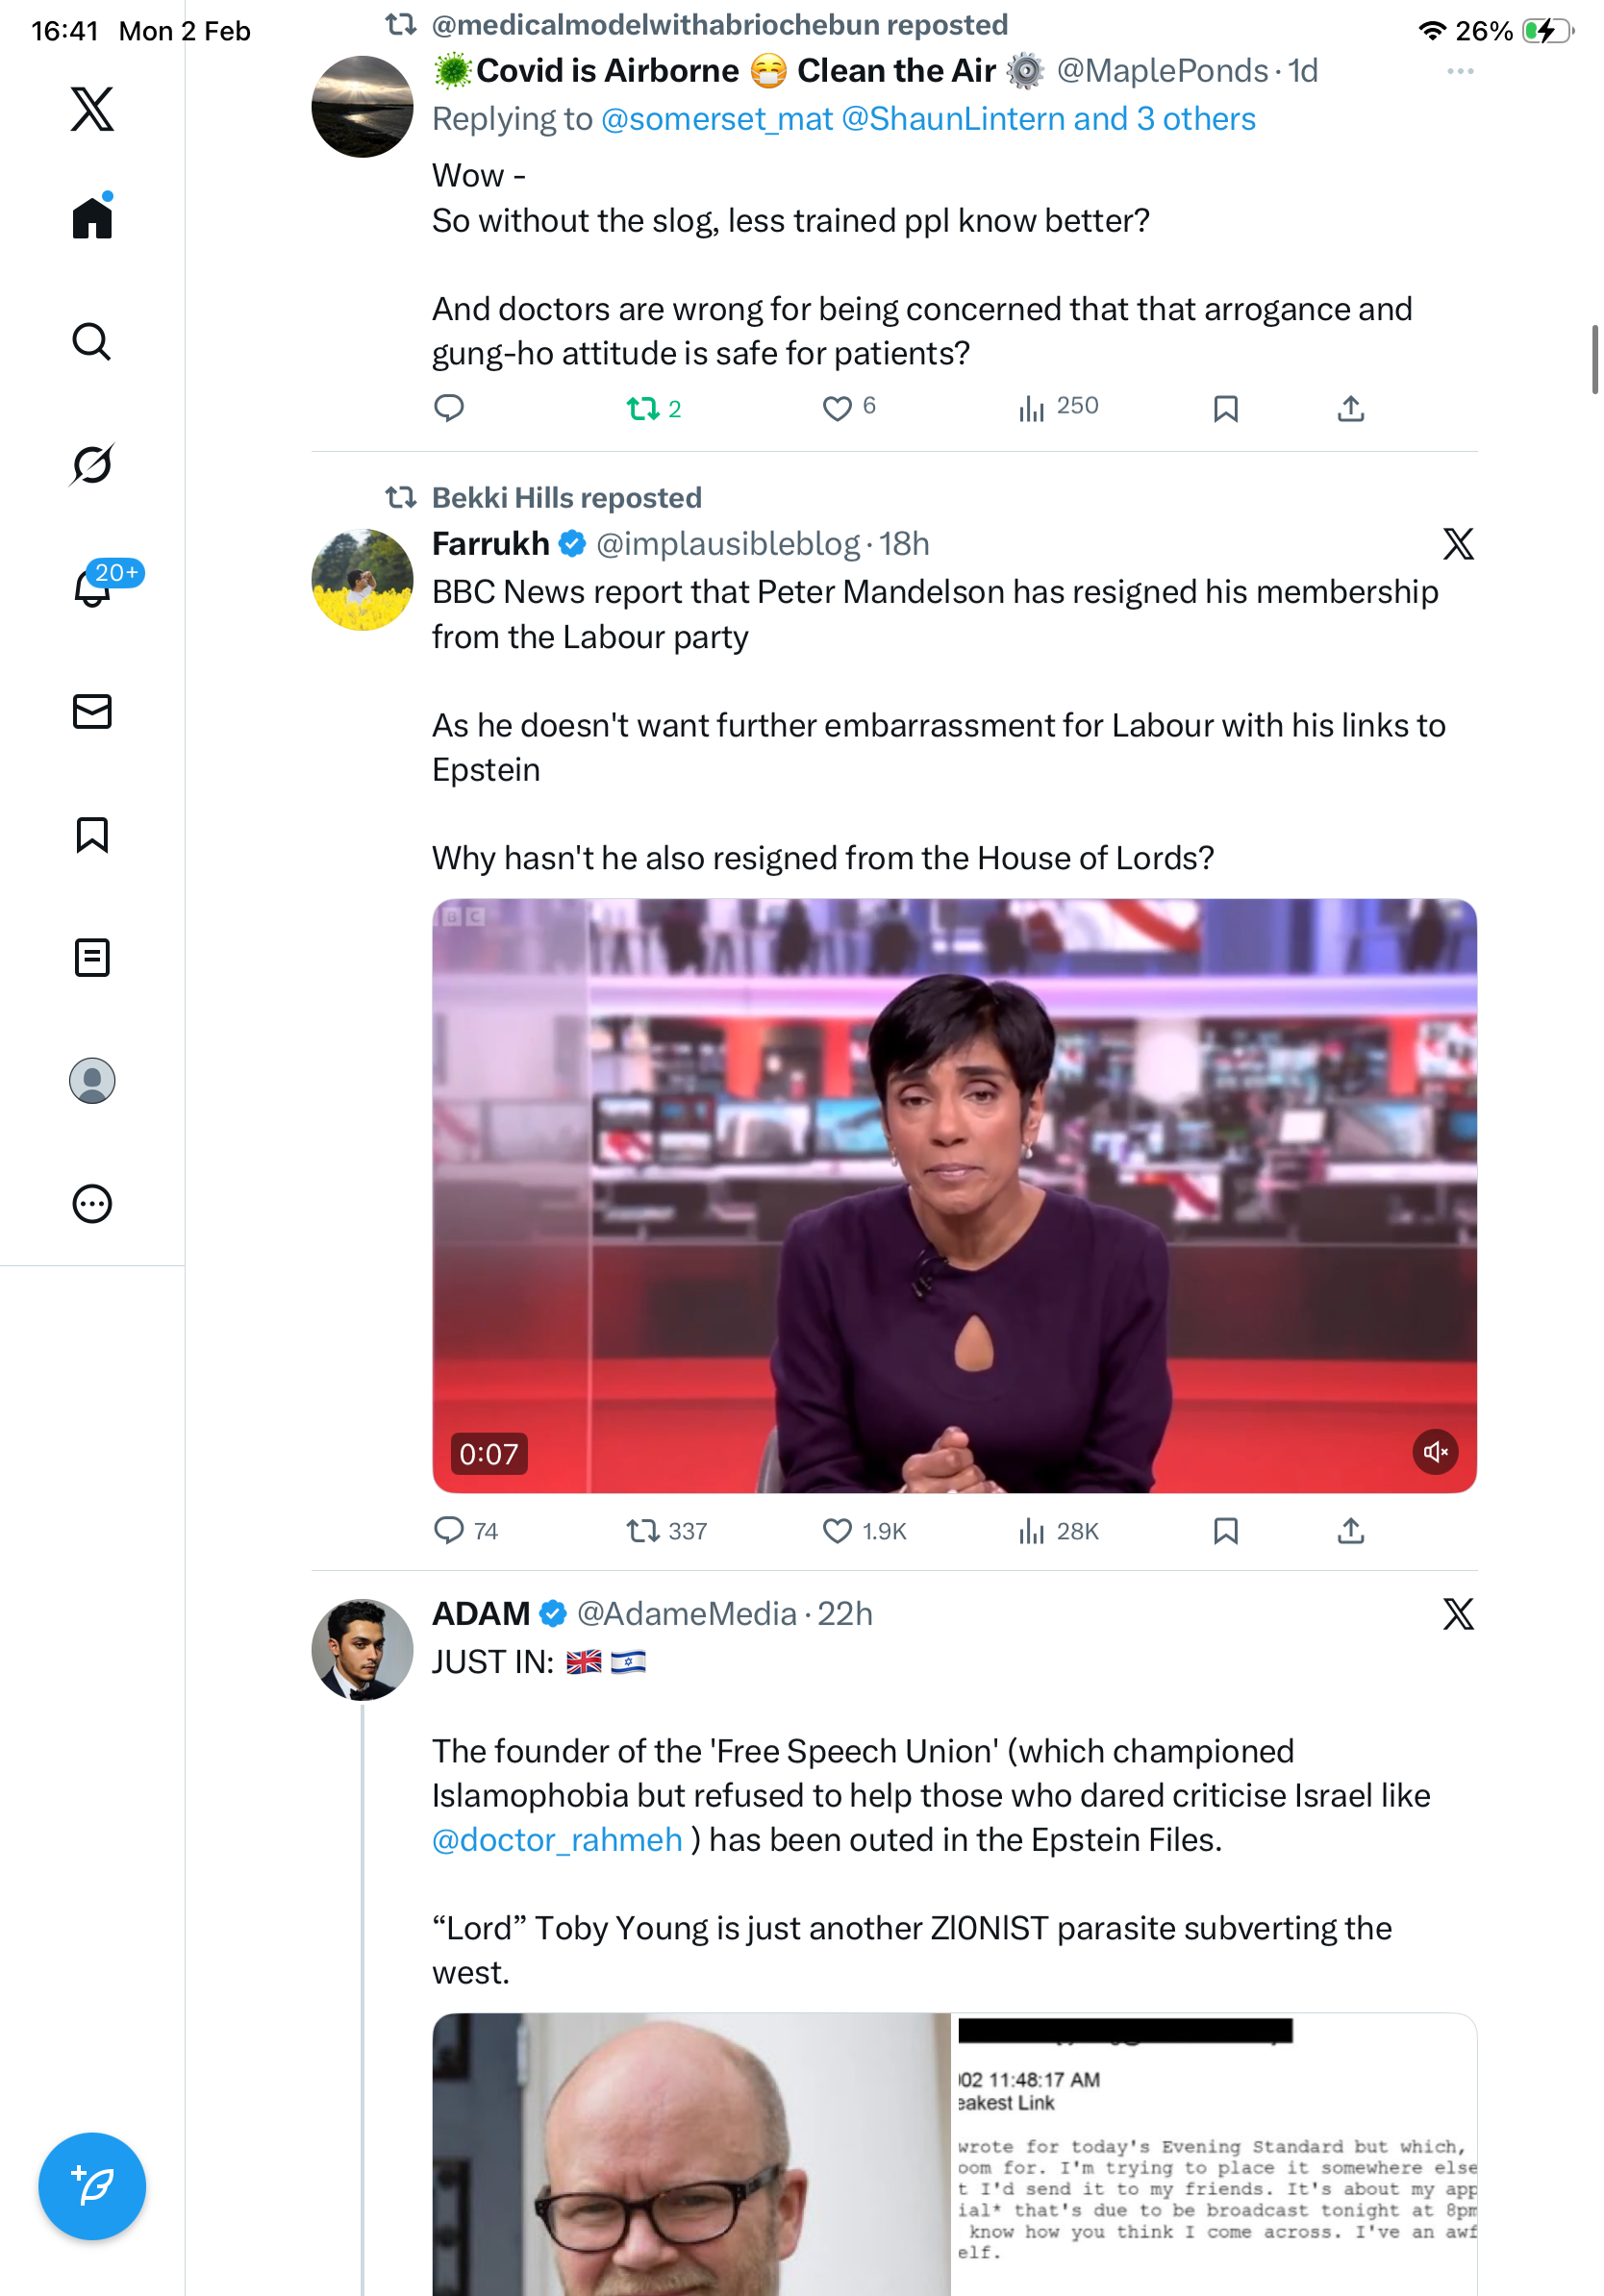Viewport: 1604px width, 2296px height.
Task: Unmute the BBC News video
Action: 1434,1451
